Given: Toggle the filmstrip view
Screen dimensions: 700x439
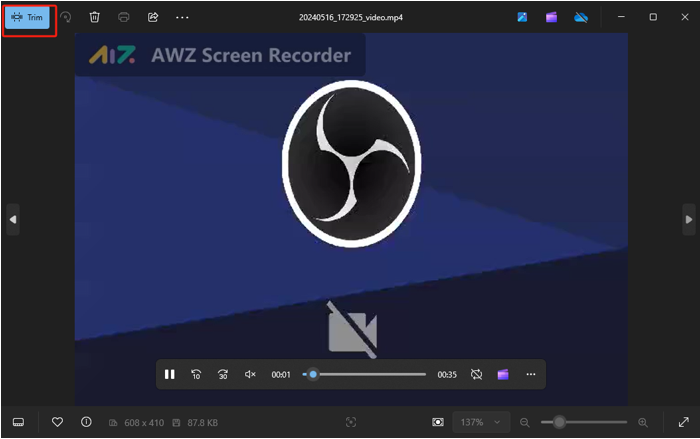Looking at the screenshot, I should (x=18, y=422).
